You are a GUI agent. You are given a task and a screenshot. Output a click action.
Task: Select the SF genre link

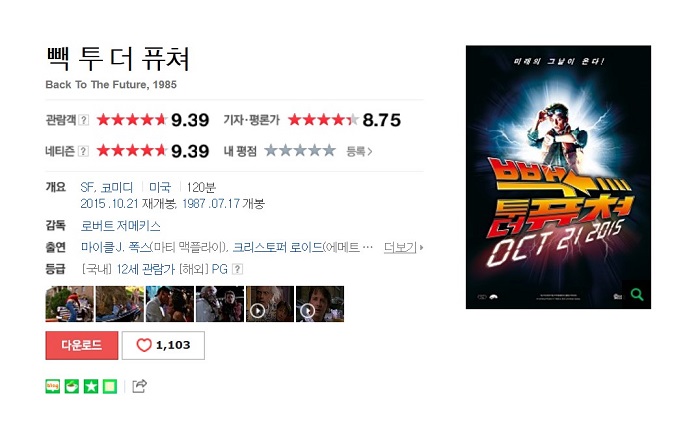(x=88, y=188)
